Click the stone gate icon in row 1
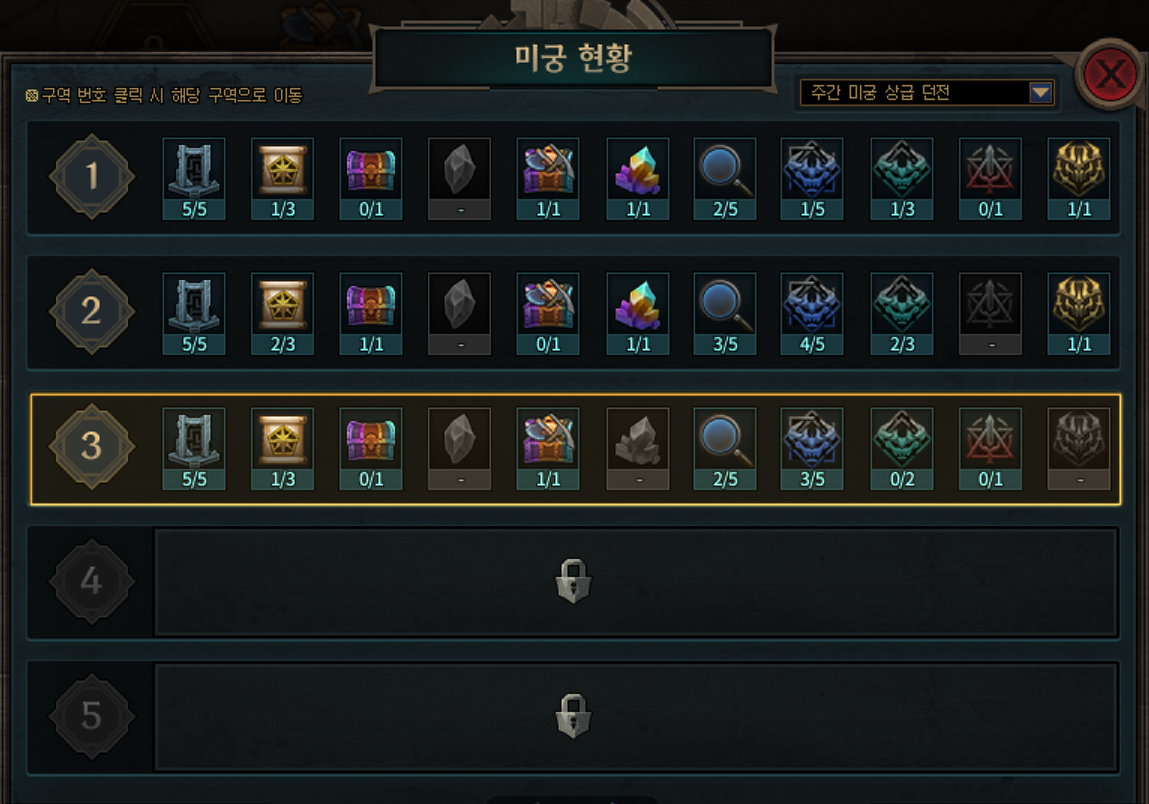 coord(194,179)
